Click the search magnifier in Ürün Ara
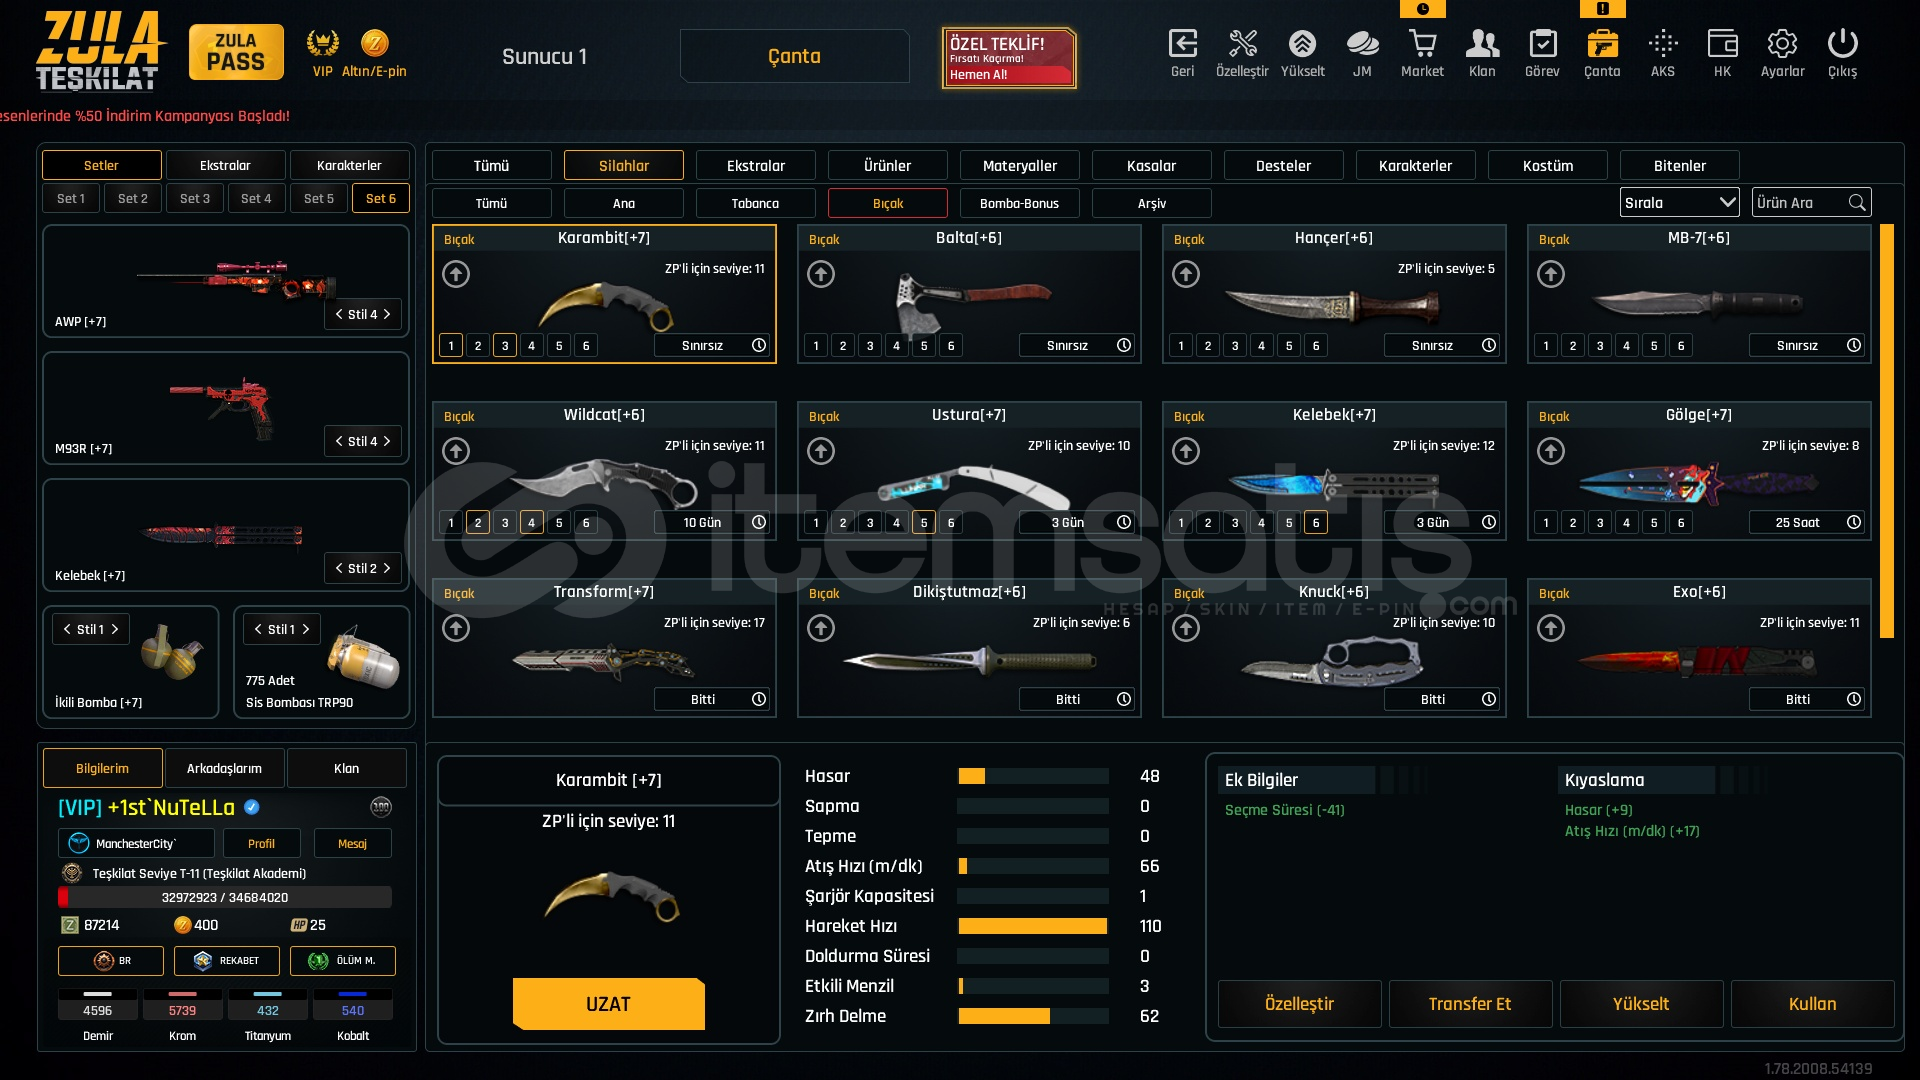 [x=1857, y=203]
